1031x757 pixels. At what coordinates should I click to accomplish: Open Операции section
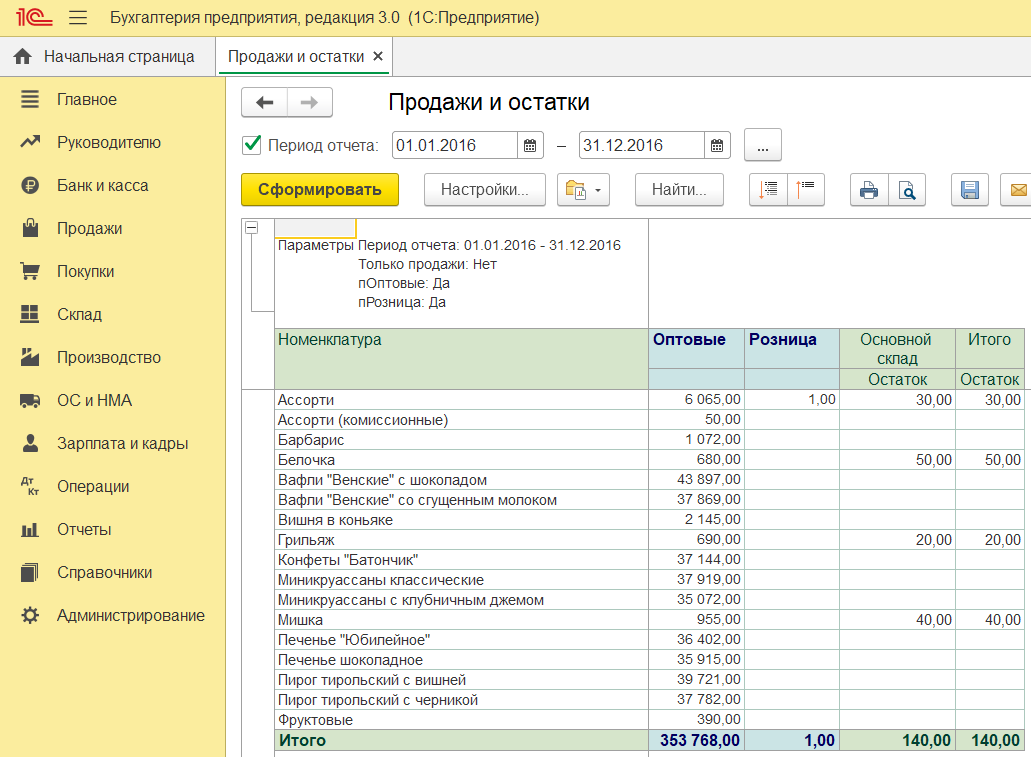(x=93, y=487)
